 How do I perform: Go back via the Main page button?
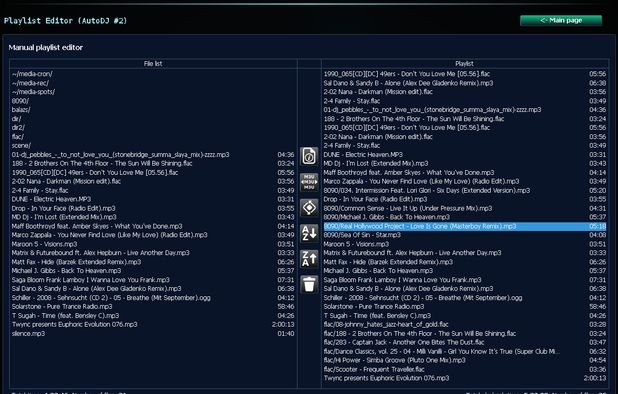click(x=561, y=20)
